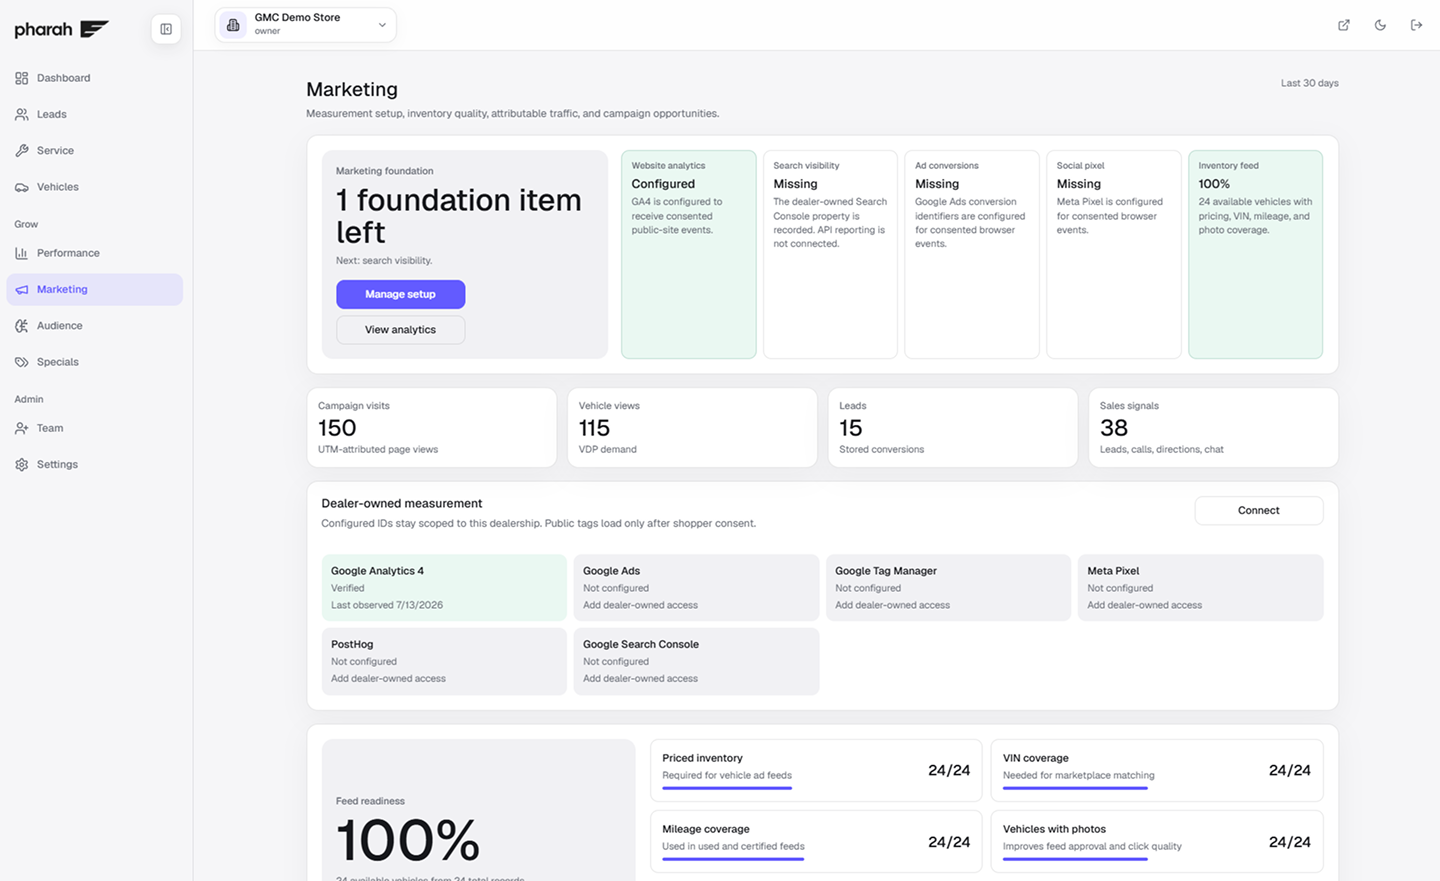Image resolution: width=1440 pixels, height=881 pixels.
Task: Click the Manage setup button
Action: 400,294
